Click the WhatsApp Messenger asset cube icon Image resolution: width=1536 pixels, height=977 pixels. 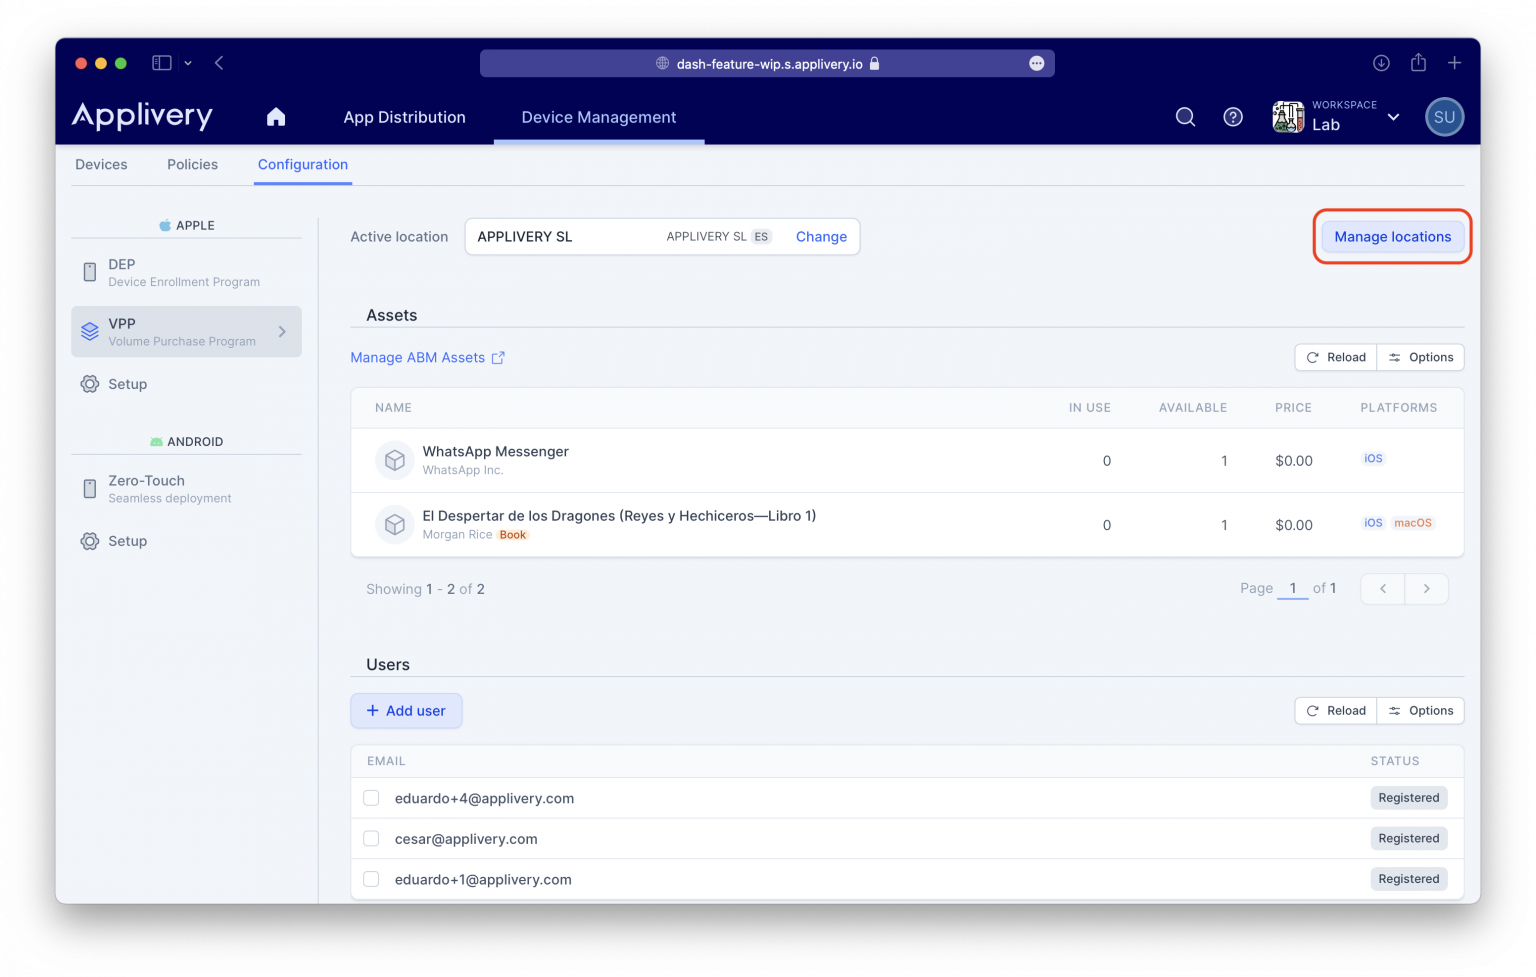coord(394,460)
